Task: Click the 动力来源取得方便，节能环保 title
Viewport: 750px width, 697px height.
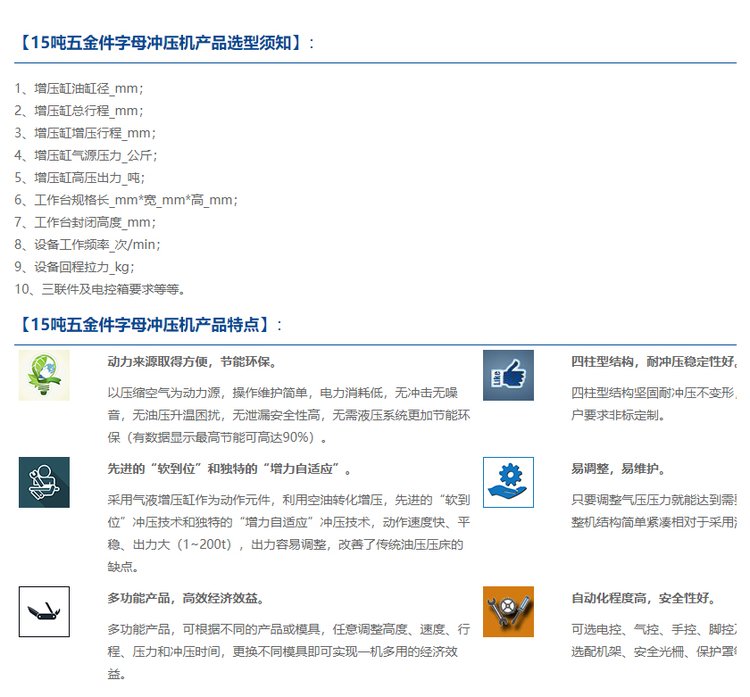Action: (x=192, y=361)
